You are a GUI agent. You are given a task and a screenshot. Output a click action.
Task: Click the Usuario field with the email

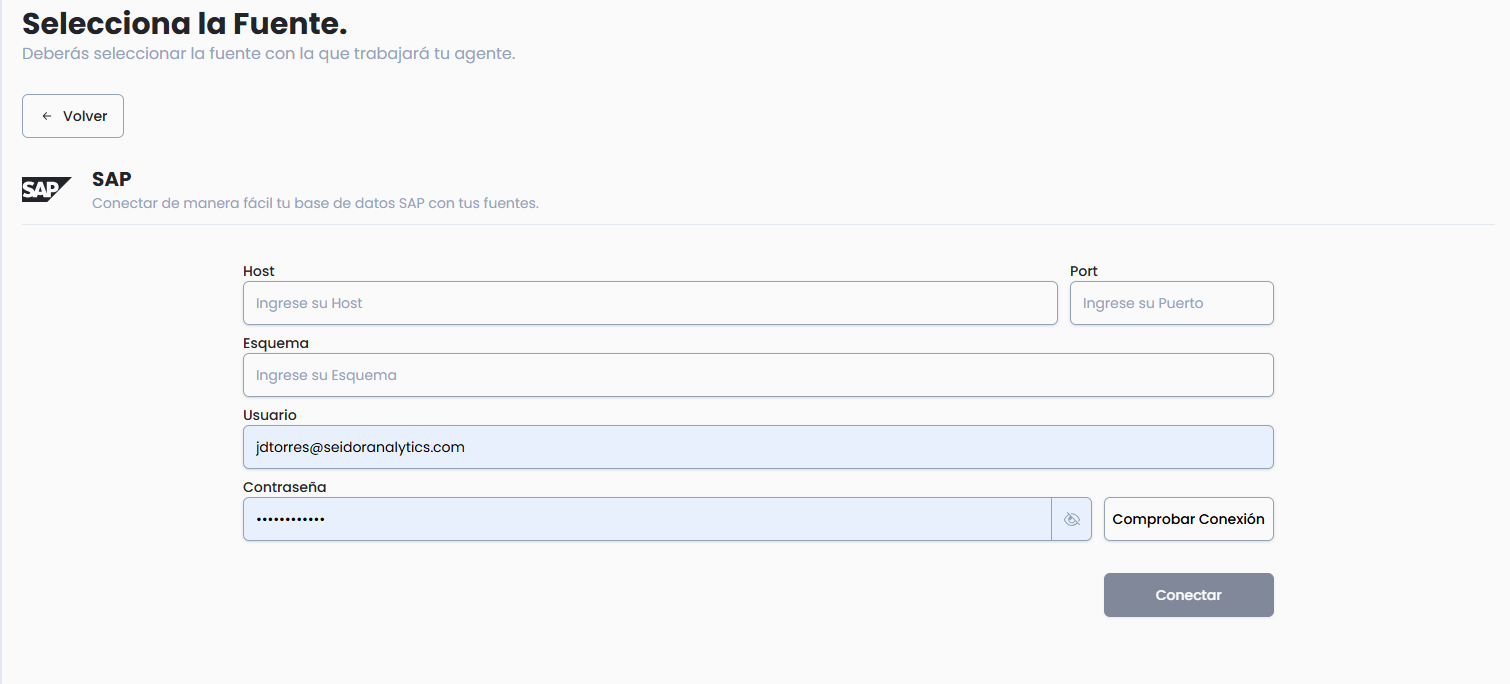(757, 447)
